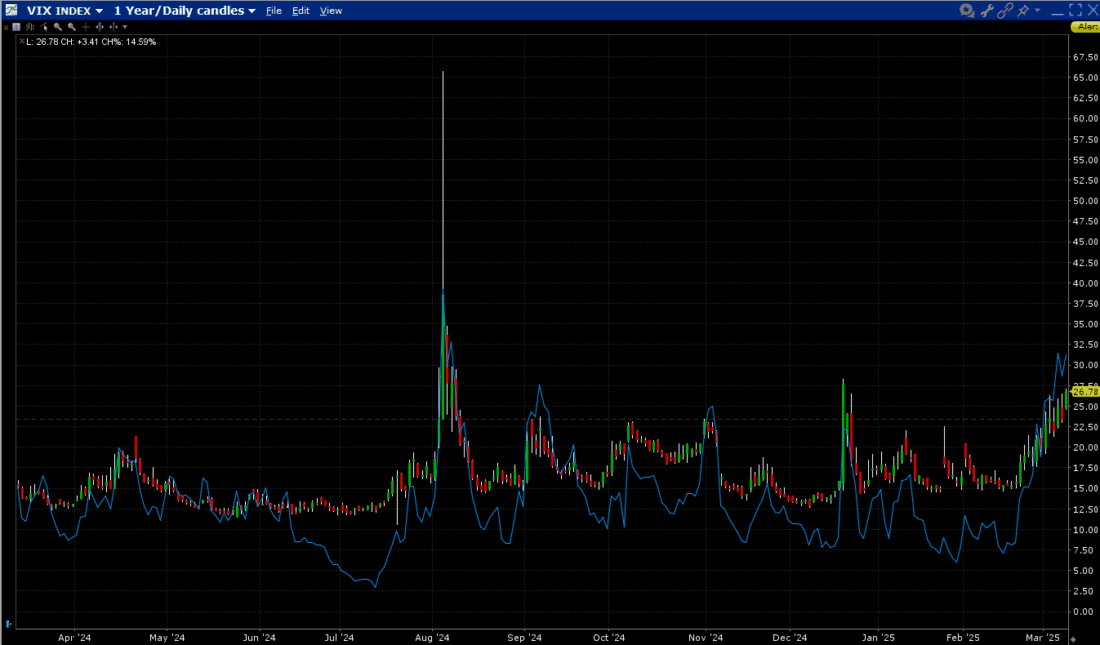Open the File menu

[274, 11]
